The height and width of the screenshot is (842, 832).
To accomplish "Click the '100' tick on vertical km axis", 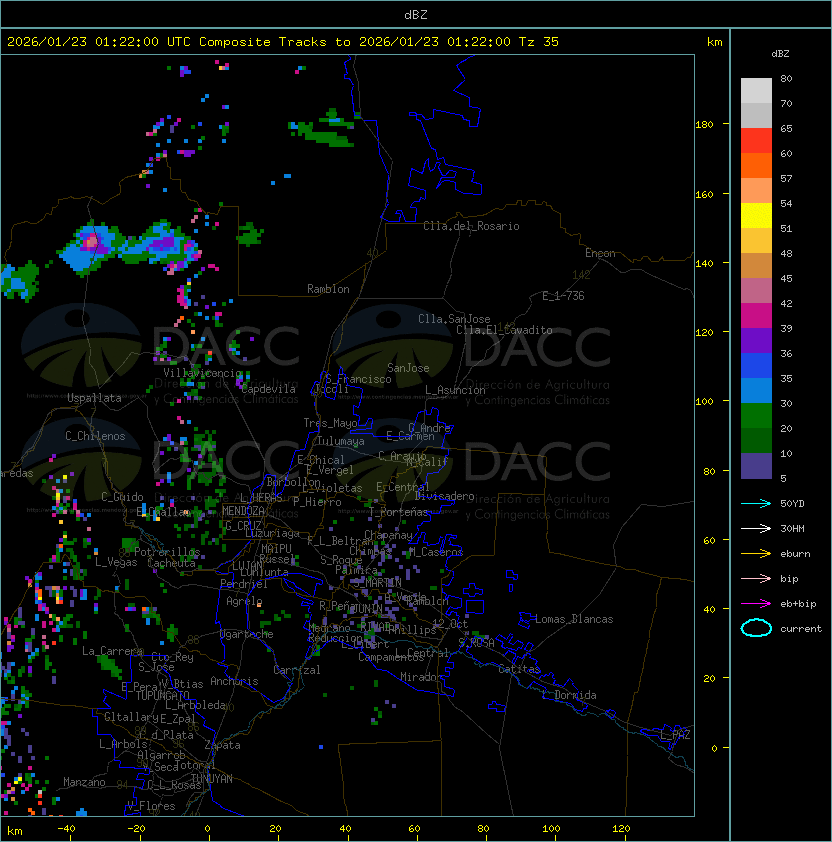I will [x=704, y=401].
